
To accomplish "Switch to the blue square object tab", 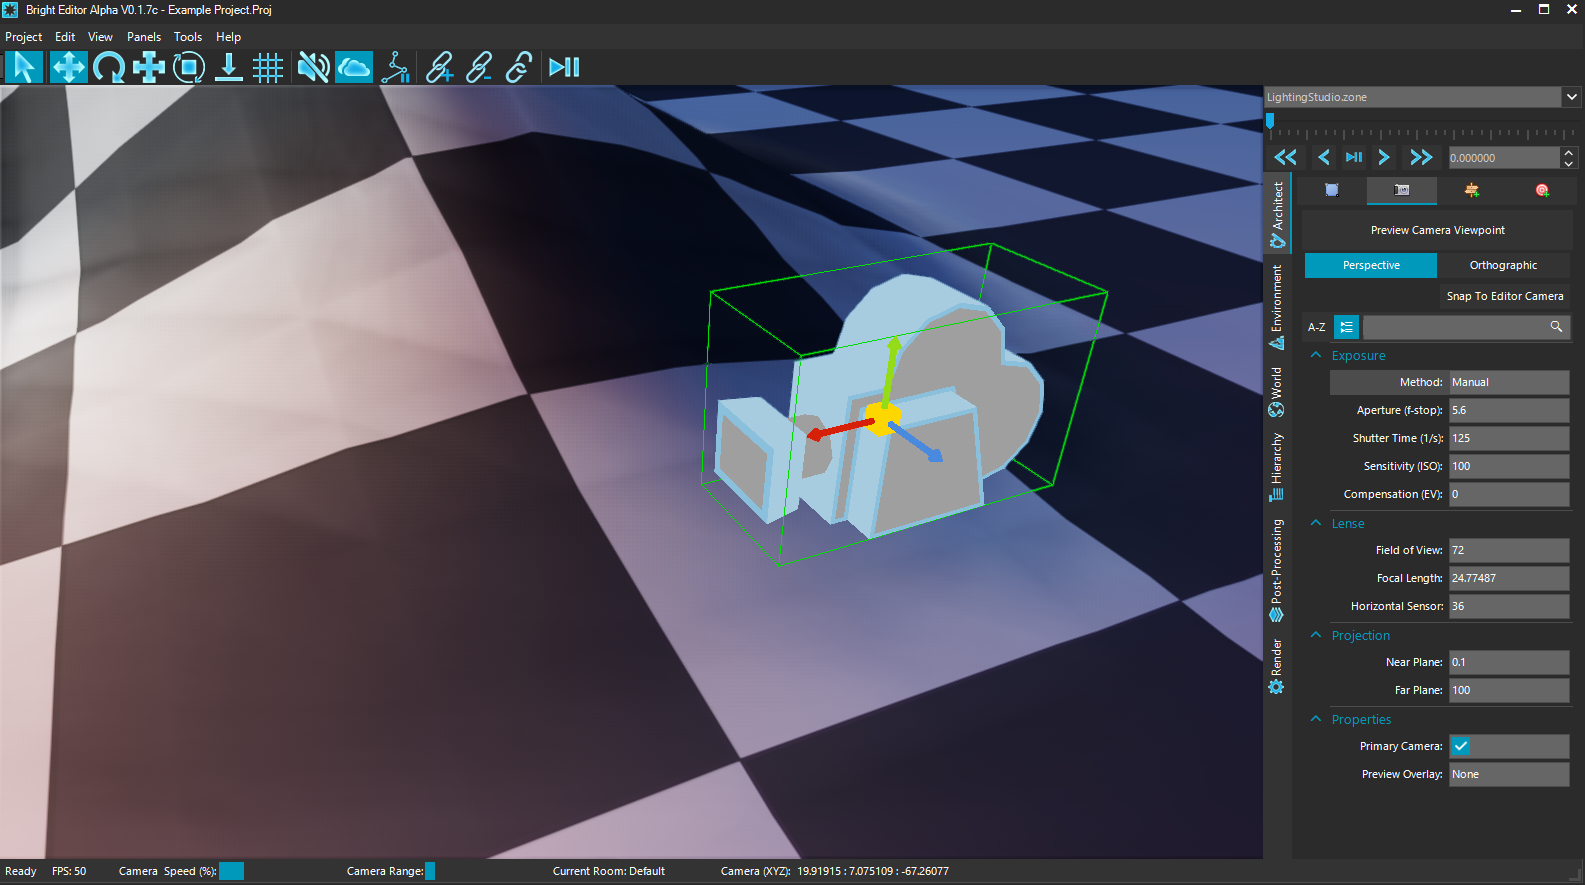I will point(1332,190).
